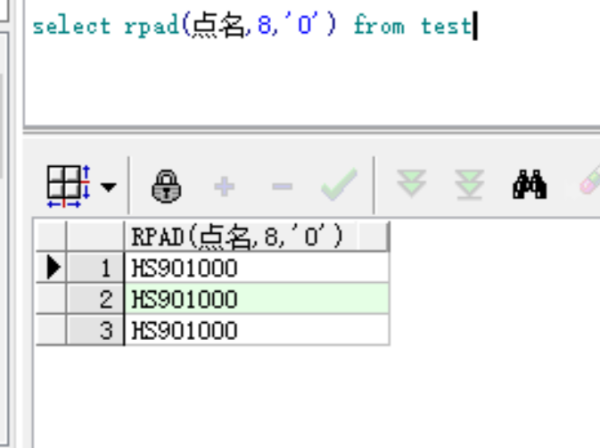Click in the SQL editor after 'test'
Viewport: 600px width, 448px height.
[476, 26]
